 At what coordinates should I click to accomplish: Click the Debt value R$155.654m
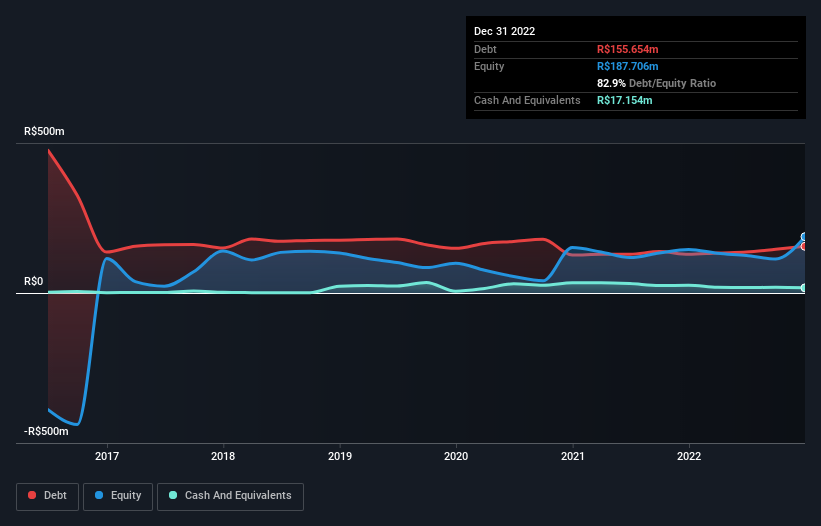(x=627, y=49)
